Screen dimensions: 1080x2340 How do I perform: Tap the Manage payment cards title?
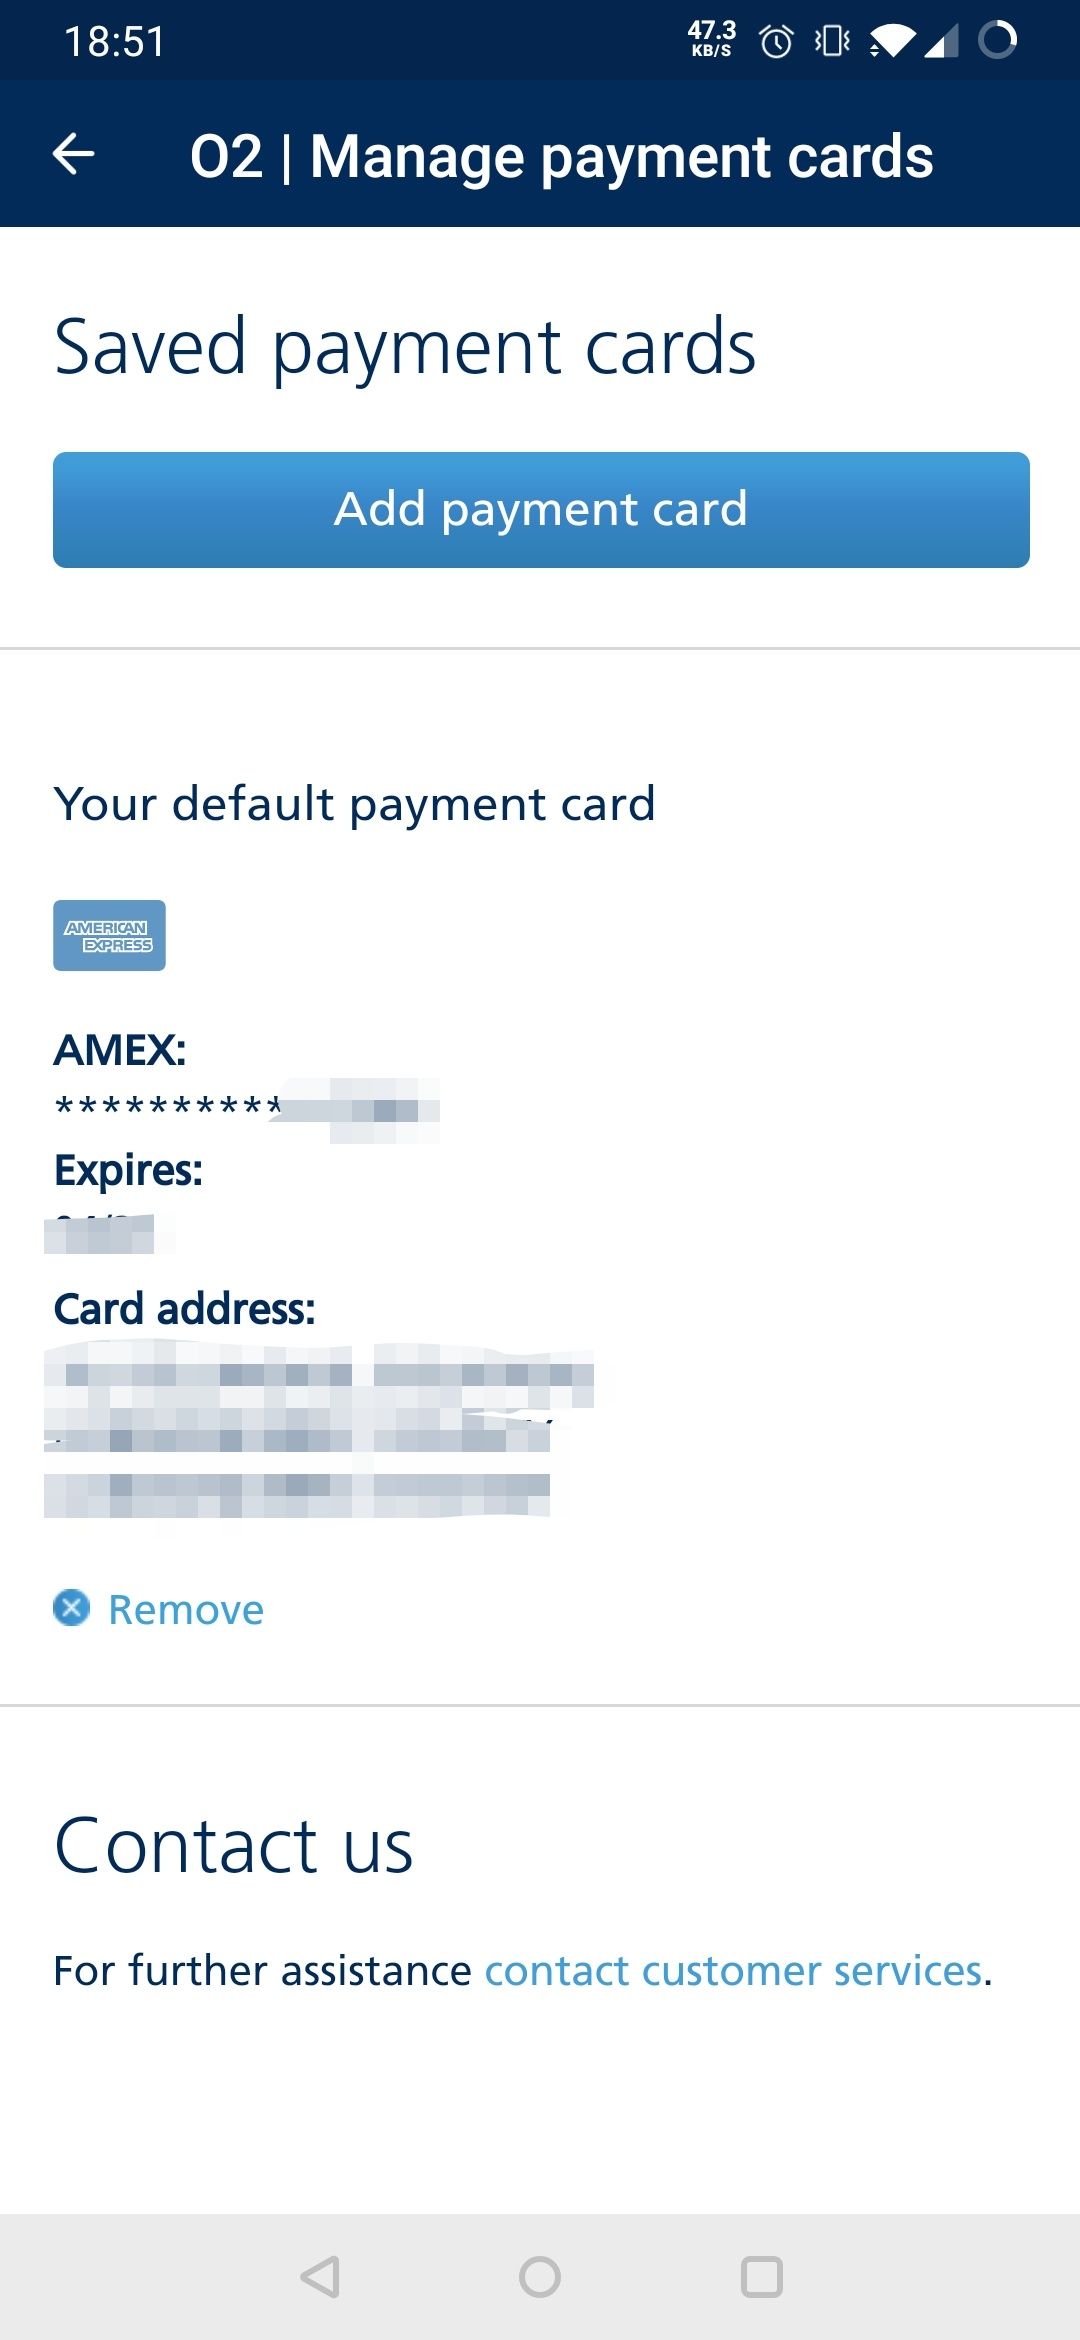(x=561, y=157)
